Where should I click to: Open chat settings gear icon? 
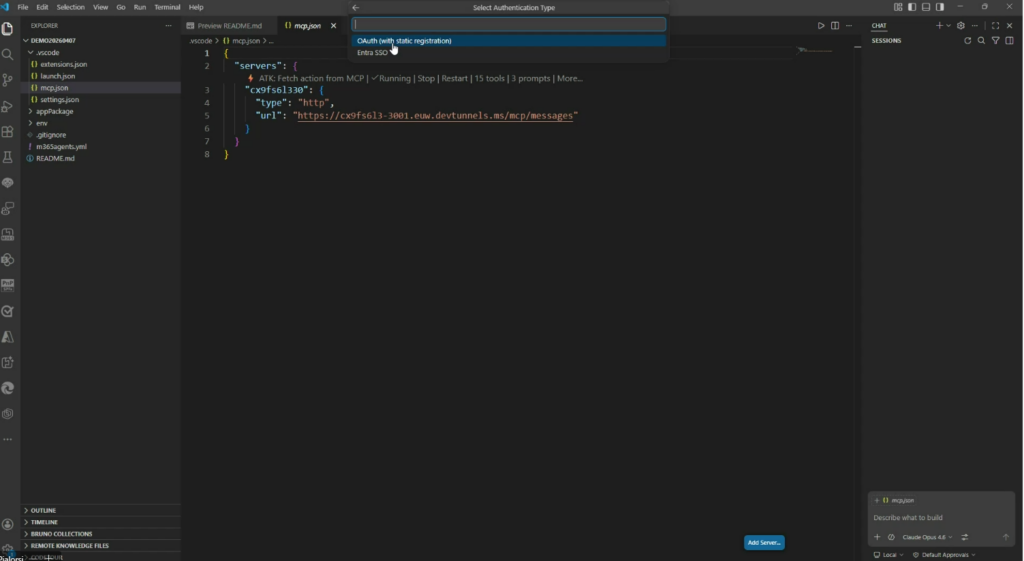(961, 25)
